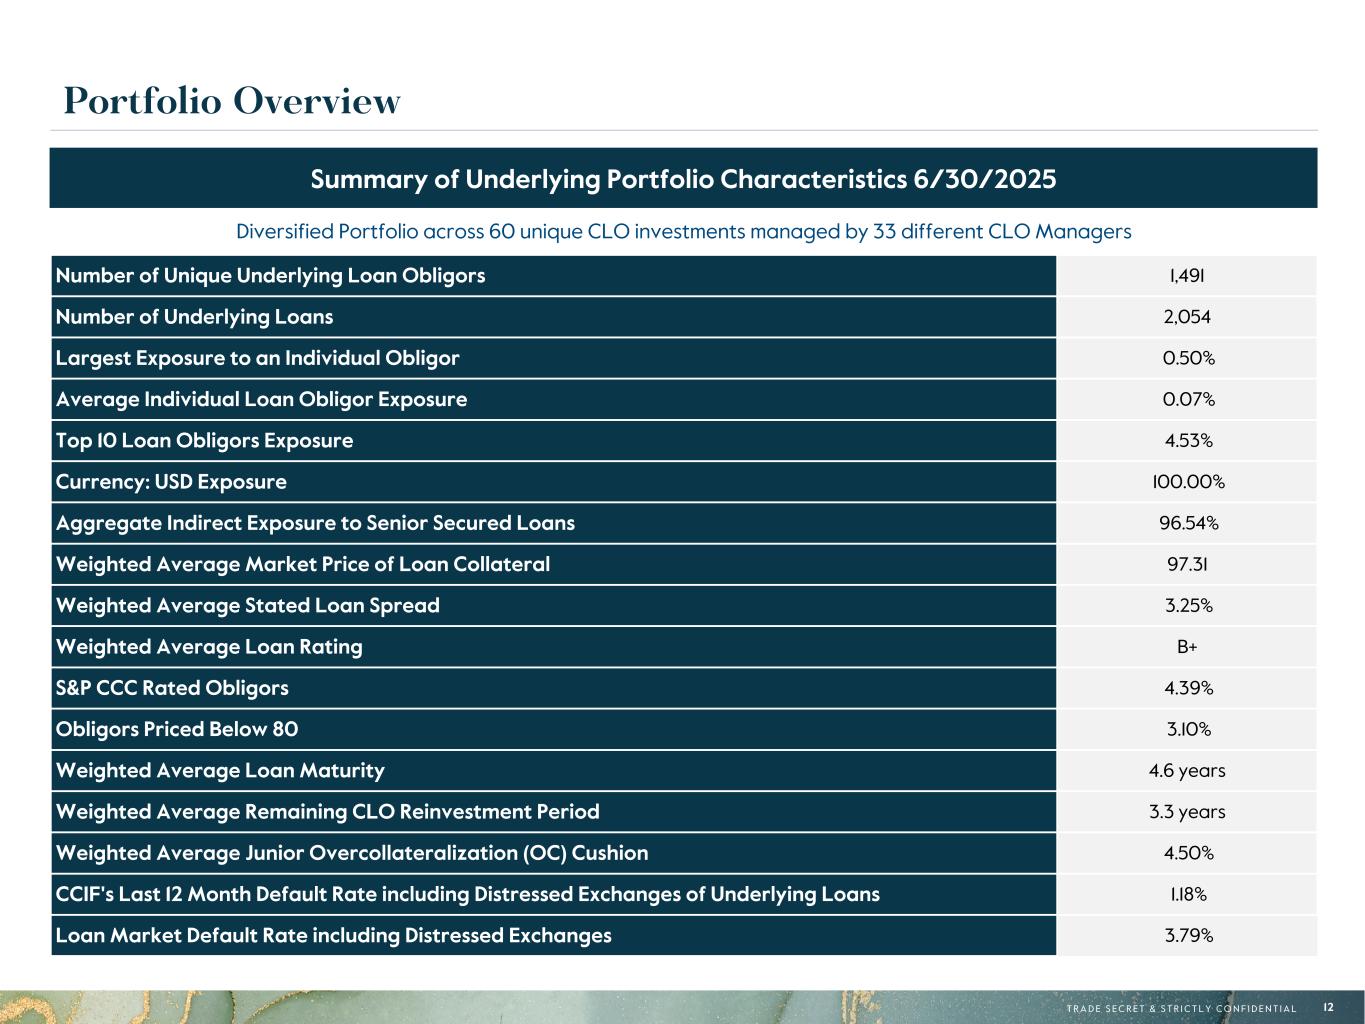This screenshot has width=1365, height=1024.
Task: Select the Weighted Average Stated Loan Spread label
Action: point(248,606)
